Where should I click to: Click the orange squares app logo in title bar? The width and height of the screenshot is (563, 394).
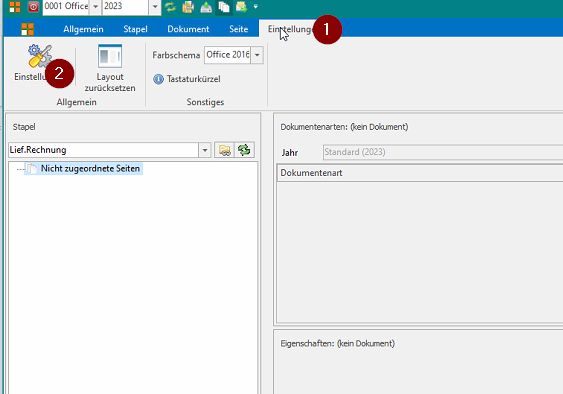point(15,6)
